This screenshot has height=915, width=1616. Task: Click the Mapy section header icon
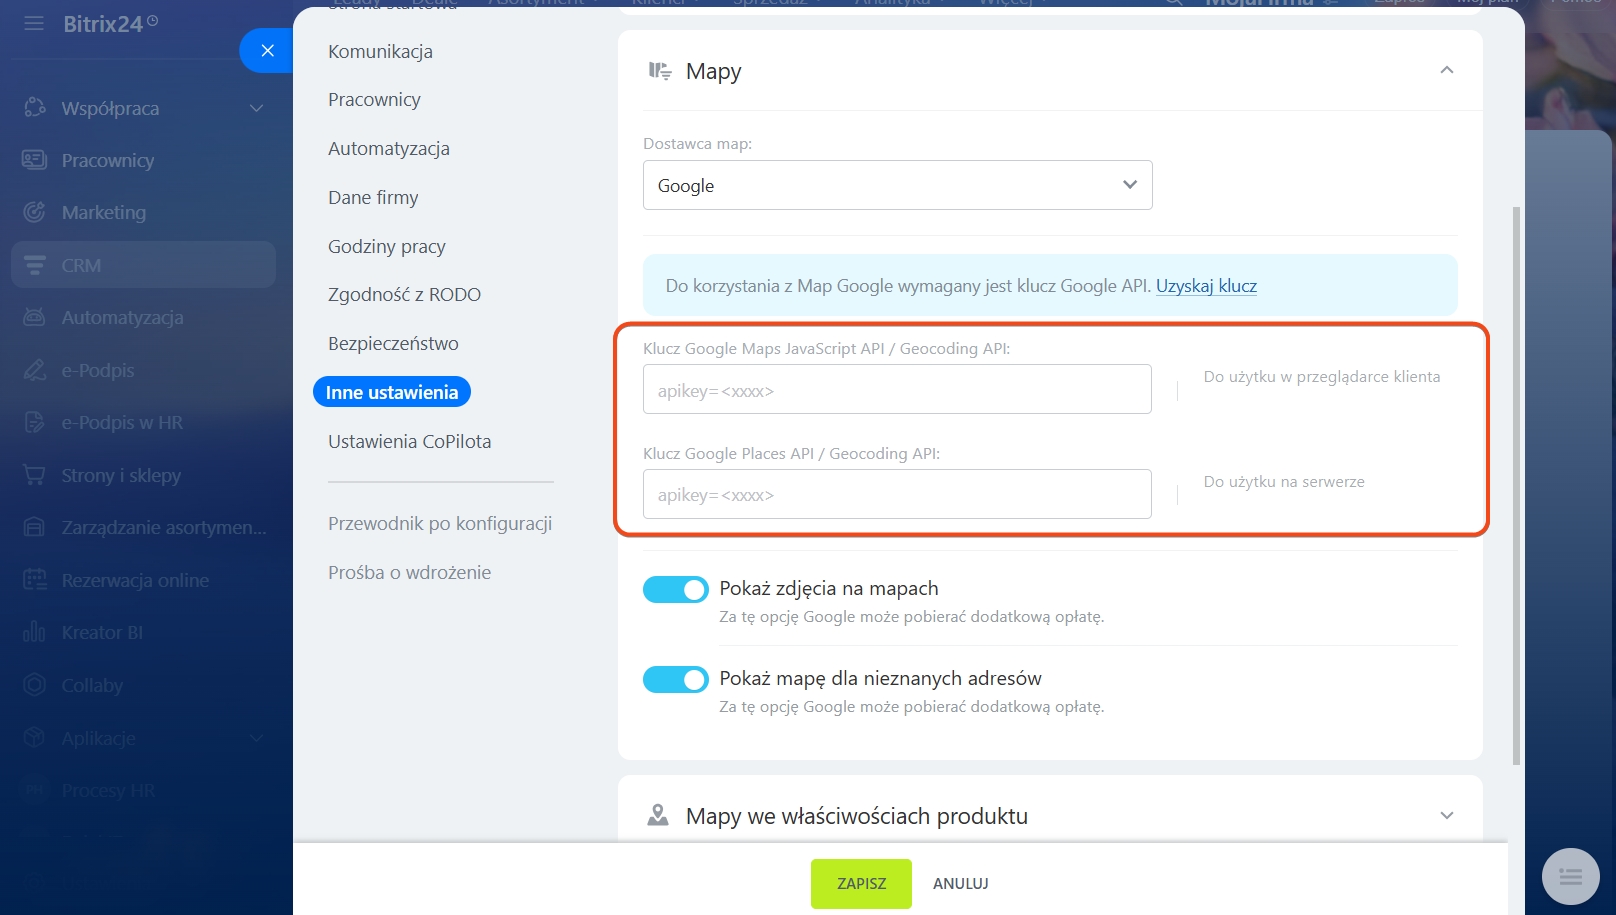click(x=659, y=71)
